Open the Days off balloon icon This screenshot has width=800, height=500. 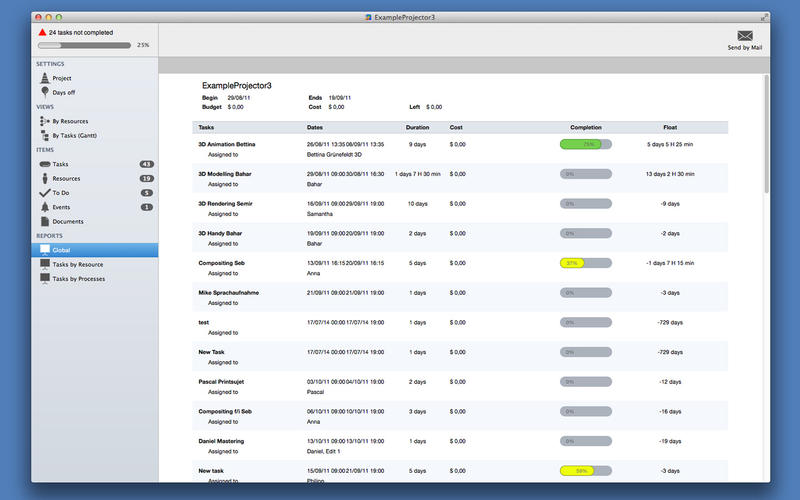(45, 92)
